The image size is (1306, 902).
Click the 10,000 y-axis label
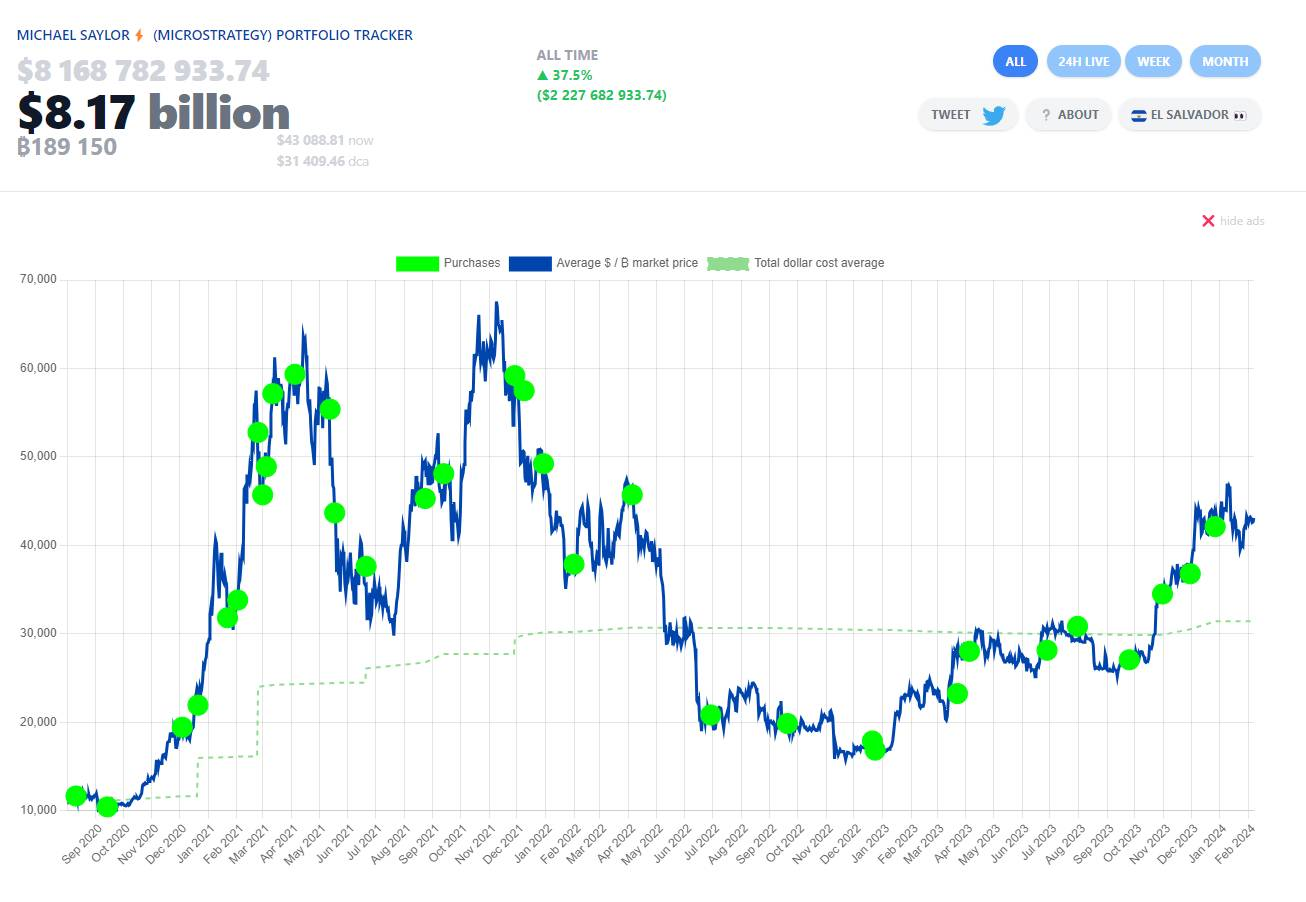pos(38,810)
